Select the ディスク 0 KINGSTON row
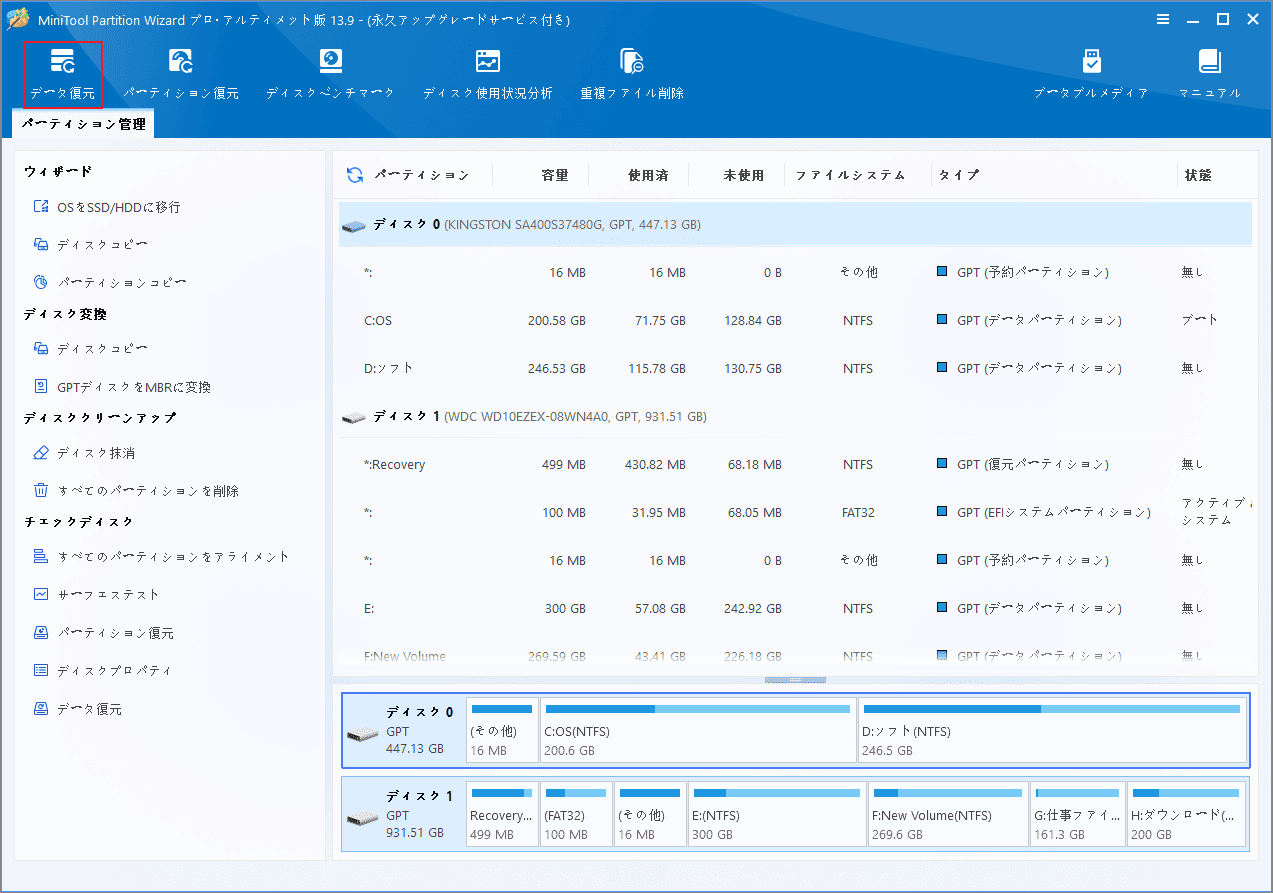1273x893 pixels. point(795,225)
